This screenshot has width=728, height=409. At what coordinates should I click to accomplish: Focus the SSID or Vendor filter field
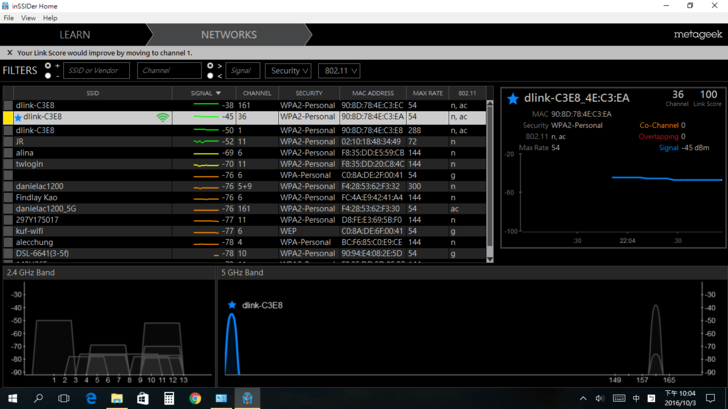97,71
